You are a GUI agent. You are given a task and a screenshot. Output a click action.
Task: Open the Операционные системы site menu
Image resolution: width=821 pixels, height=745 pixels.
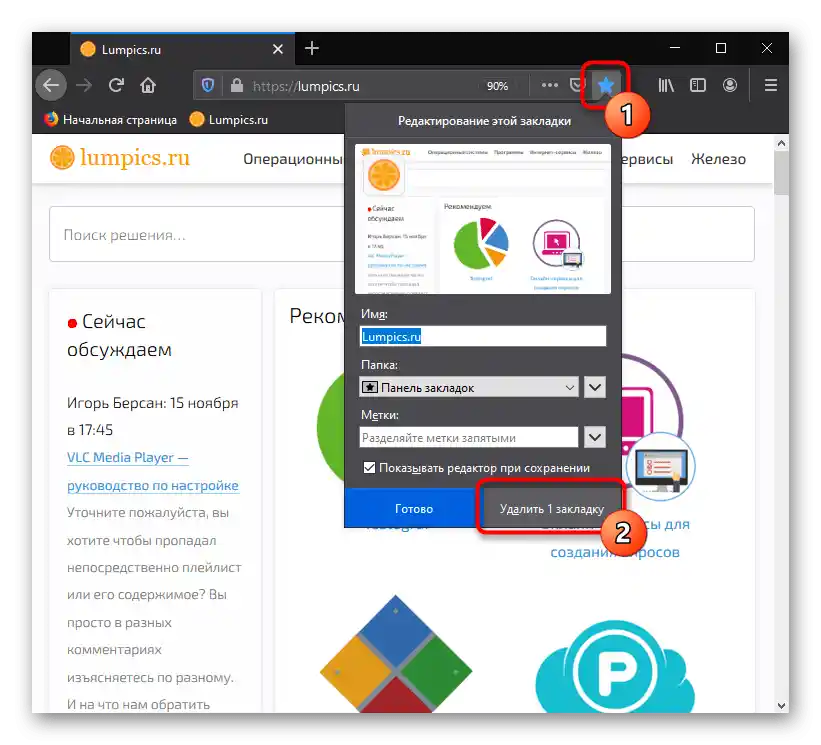click(293, 159)
